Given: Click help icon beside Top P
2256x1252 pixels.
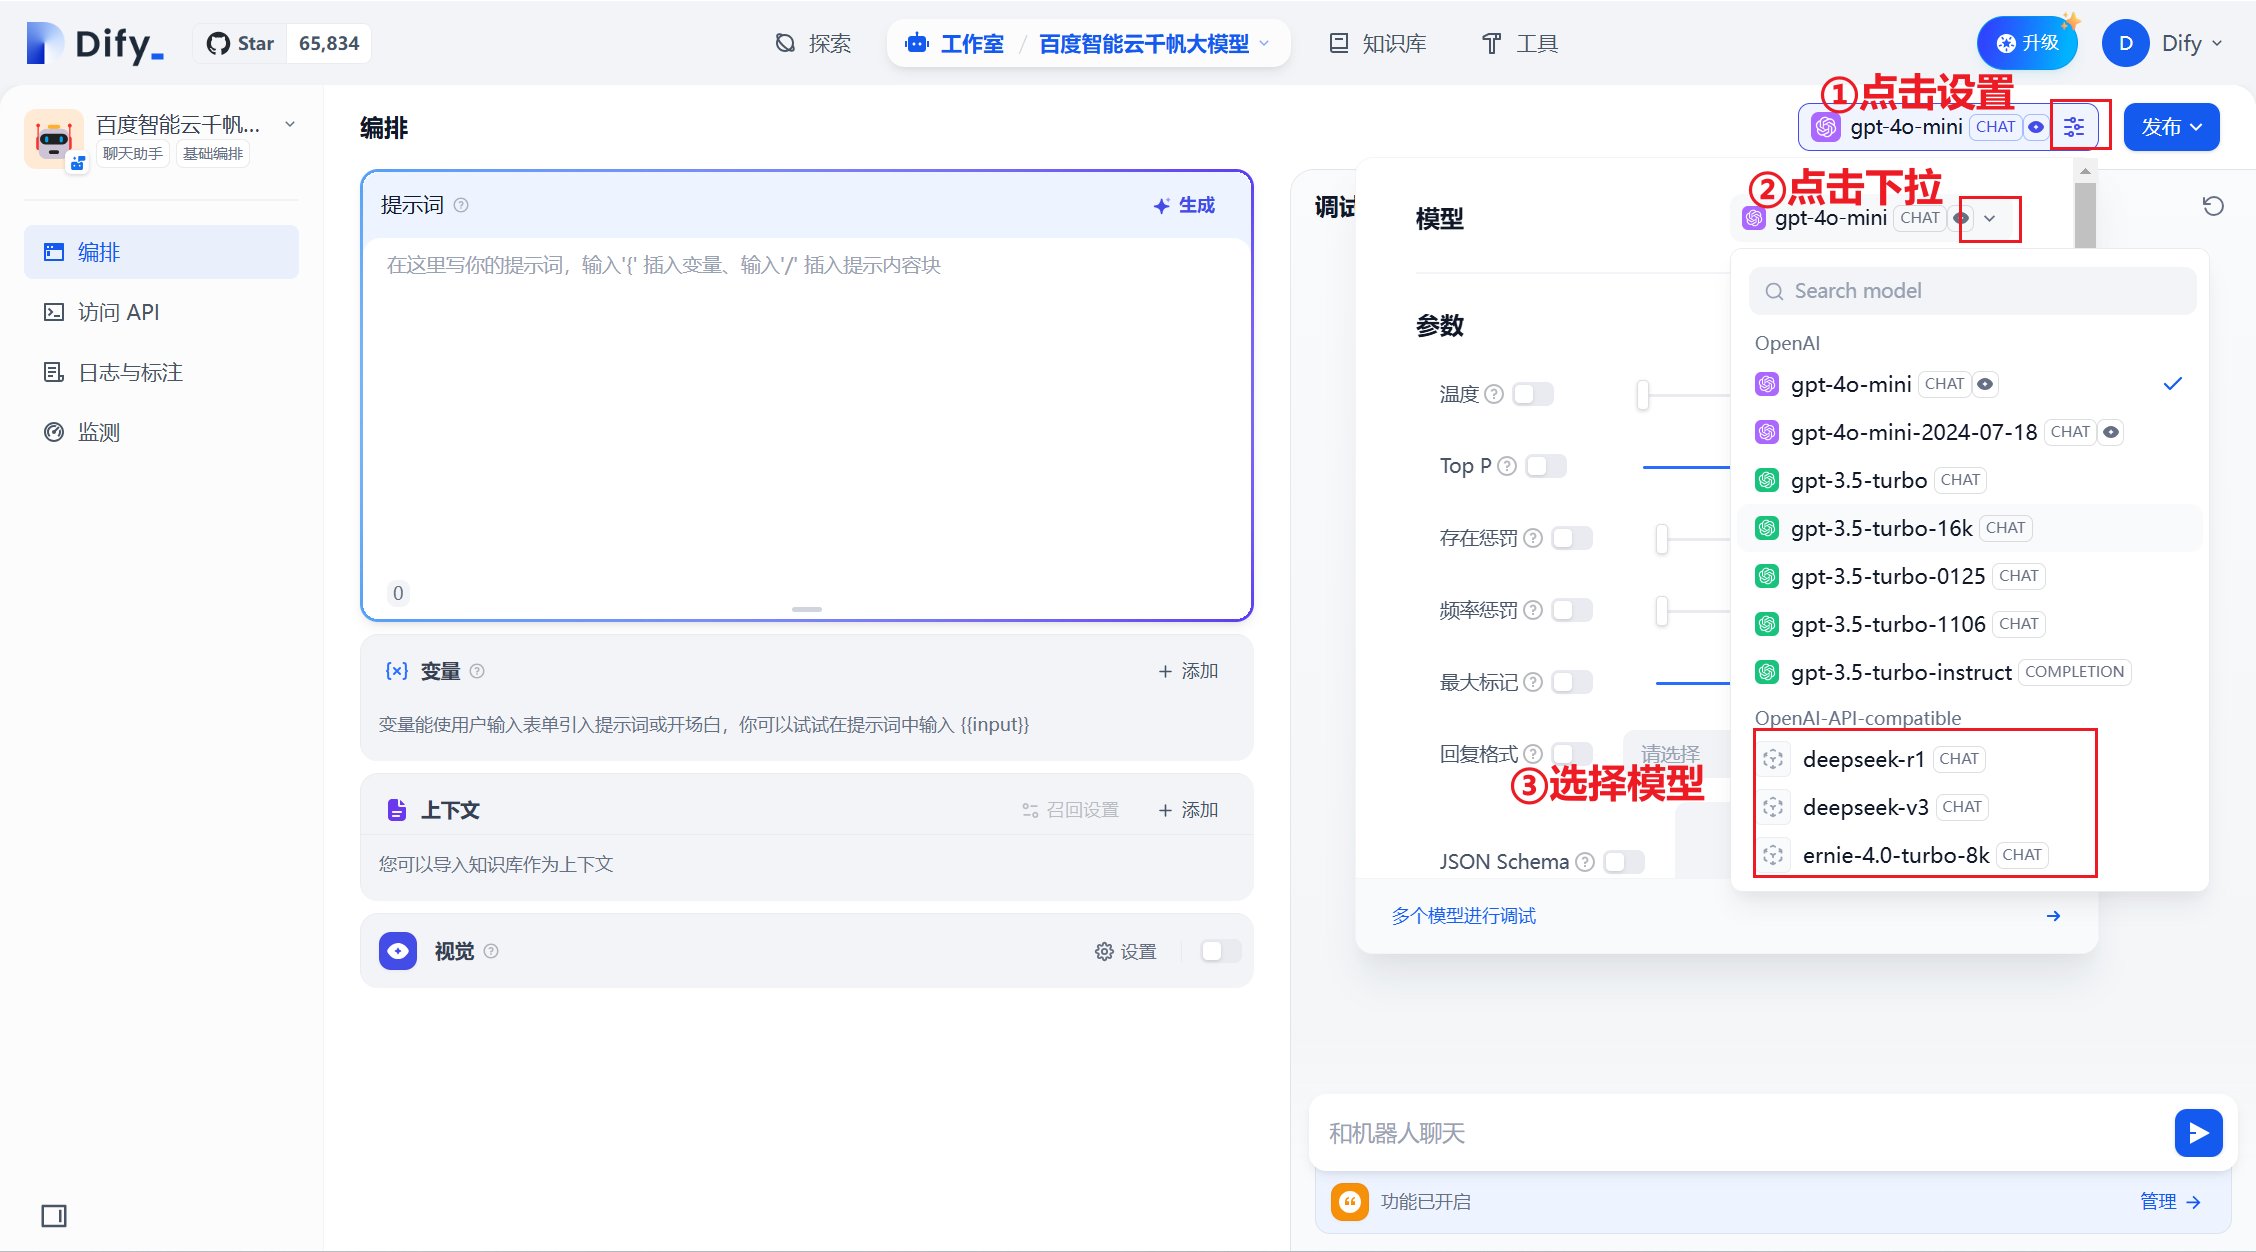Looking at the screenshot, I should click(x=1507, y=466).
